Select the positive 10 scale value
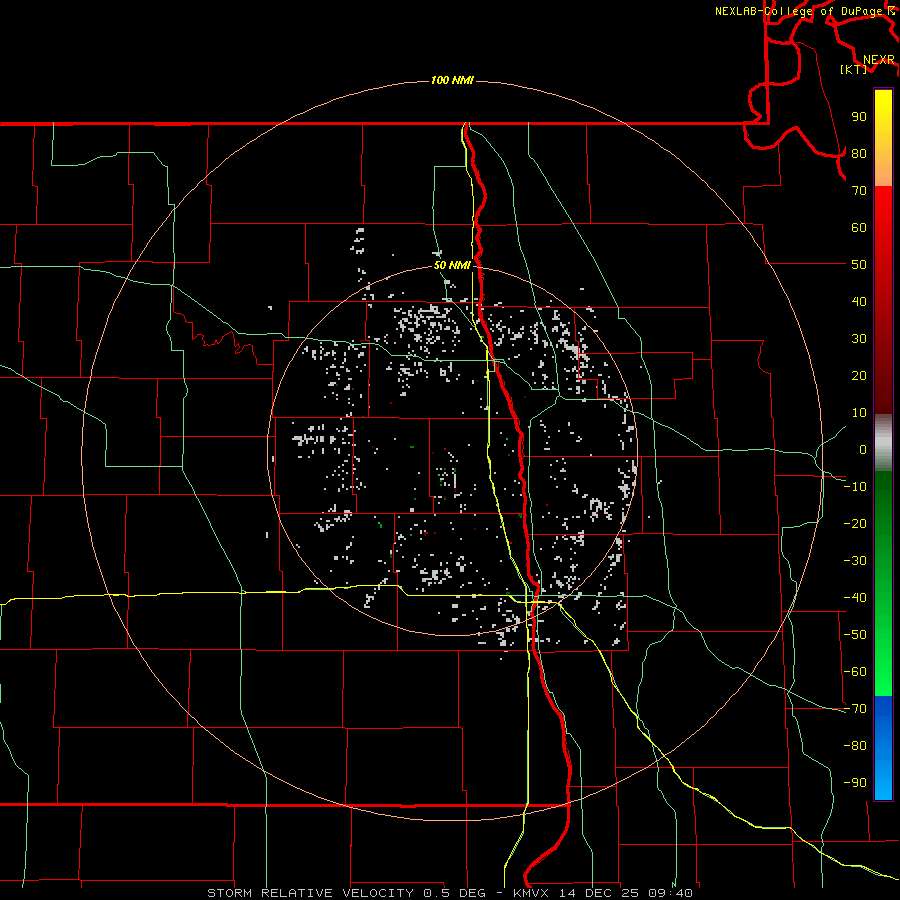 859,413
